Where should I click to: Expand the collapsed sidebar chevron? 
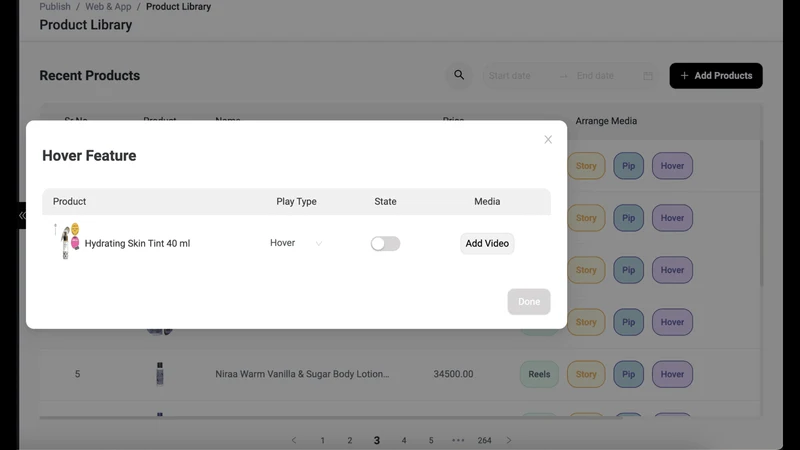22,215
